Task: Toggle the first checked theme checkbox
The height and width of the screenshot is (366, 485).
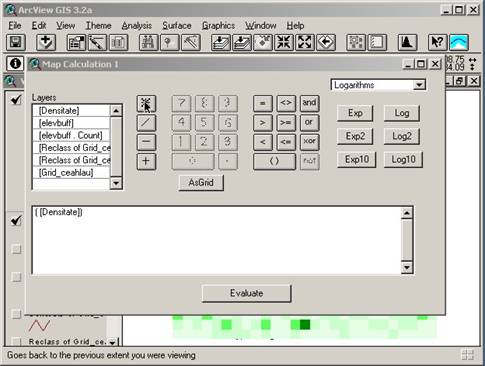Action: (x=16, y=99)
